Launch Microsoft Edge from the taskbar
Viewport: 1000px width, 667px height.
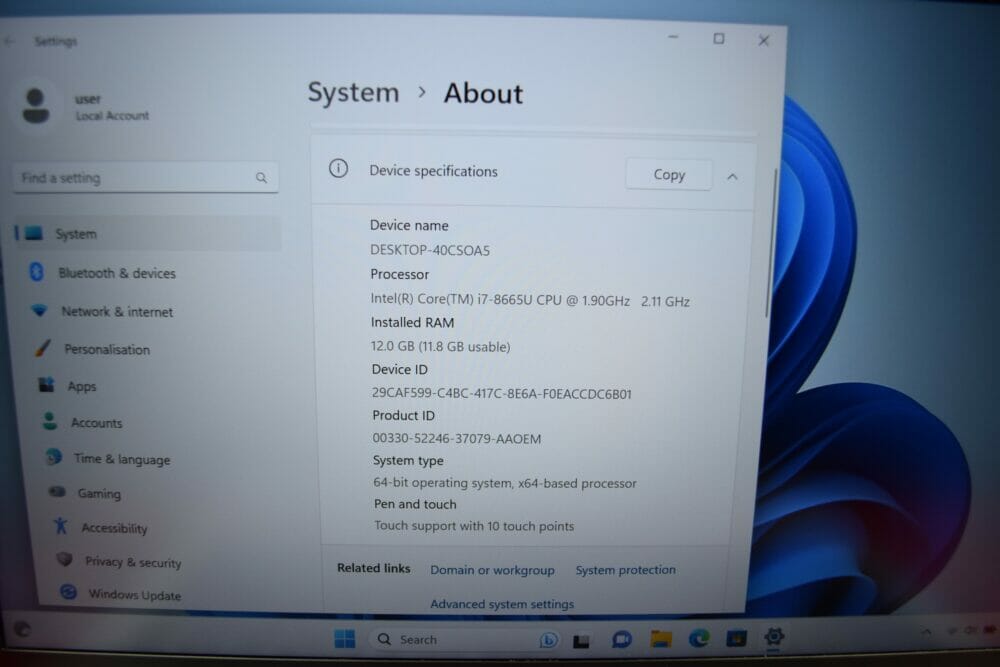tap(699, 638)
